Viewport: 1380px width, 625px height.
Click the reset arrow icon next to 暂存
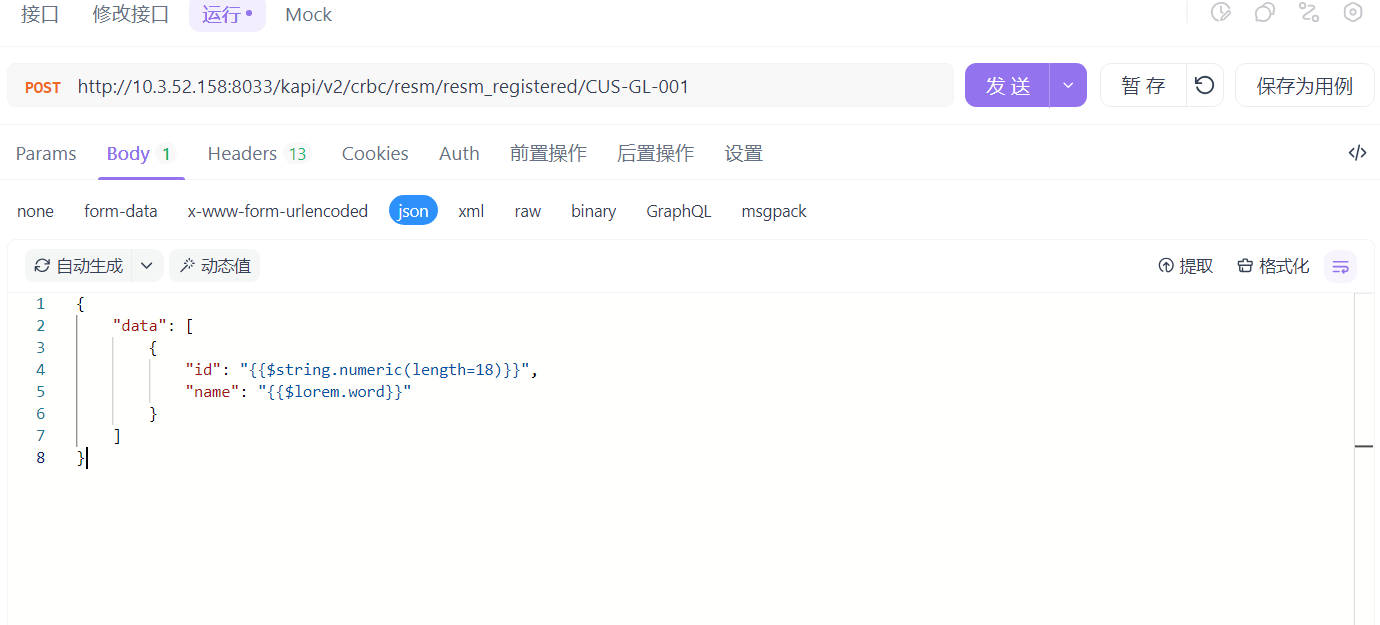(x=1205, y=86)
